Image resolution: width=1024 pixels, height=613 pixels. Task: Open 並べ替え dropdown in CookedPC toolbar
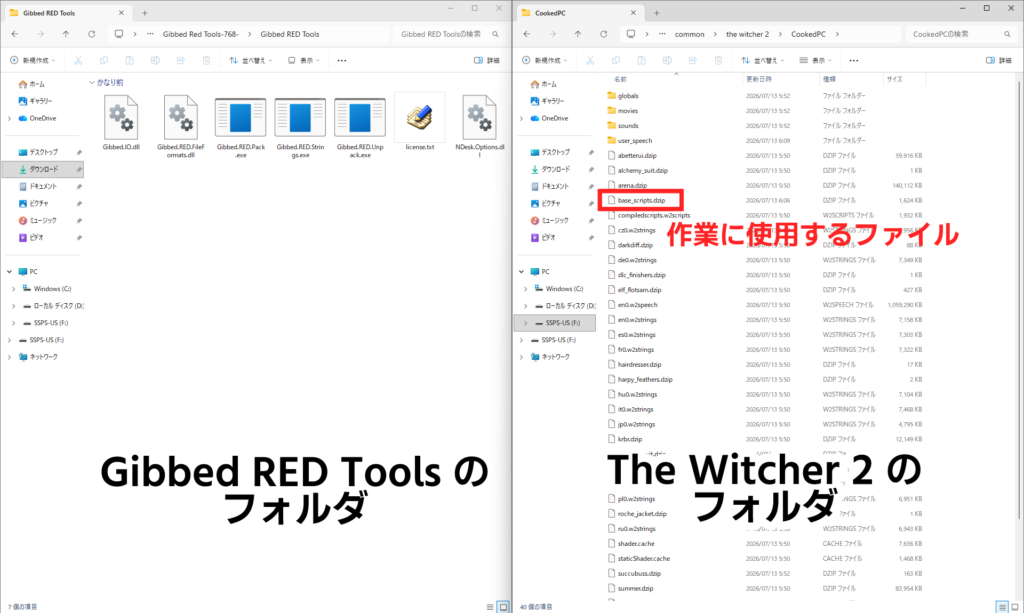click(x=763, y=60)
